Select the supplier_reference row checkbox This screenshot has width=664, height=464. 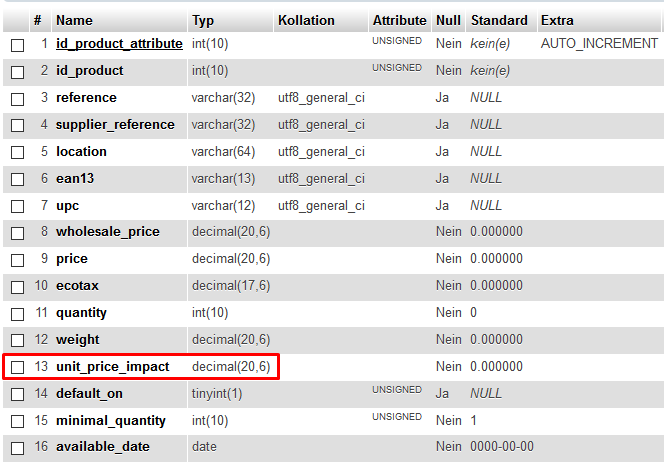tap(17, 125)
